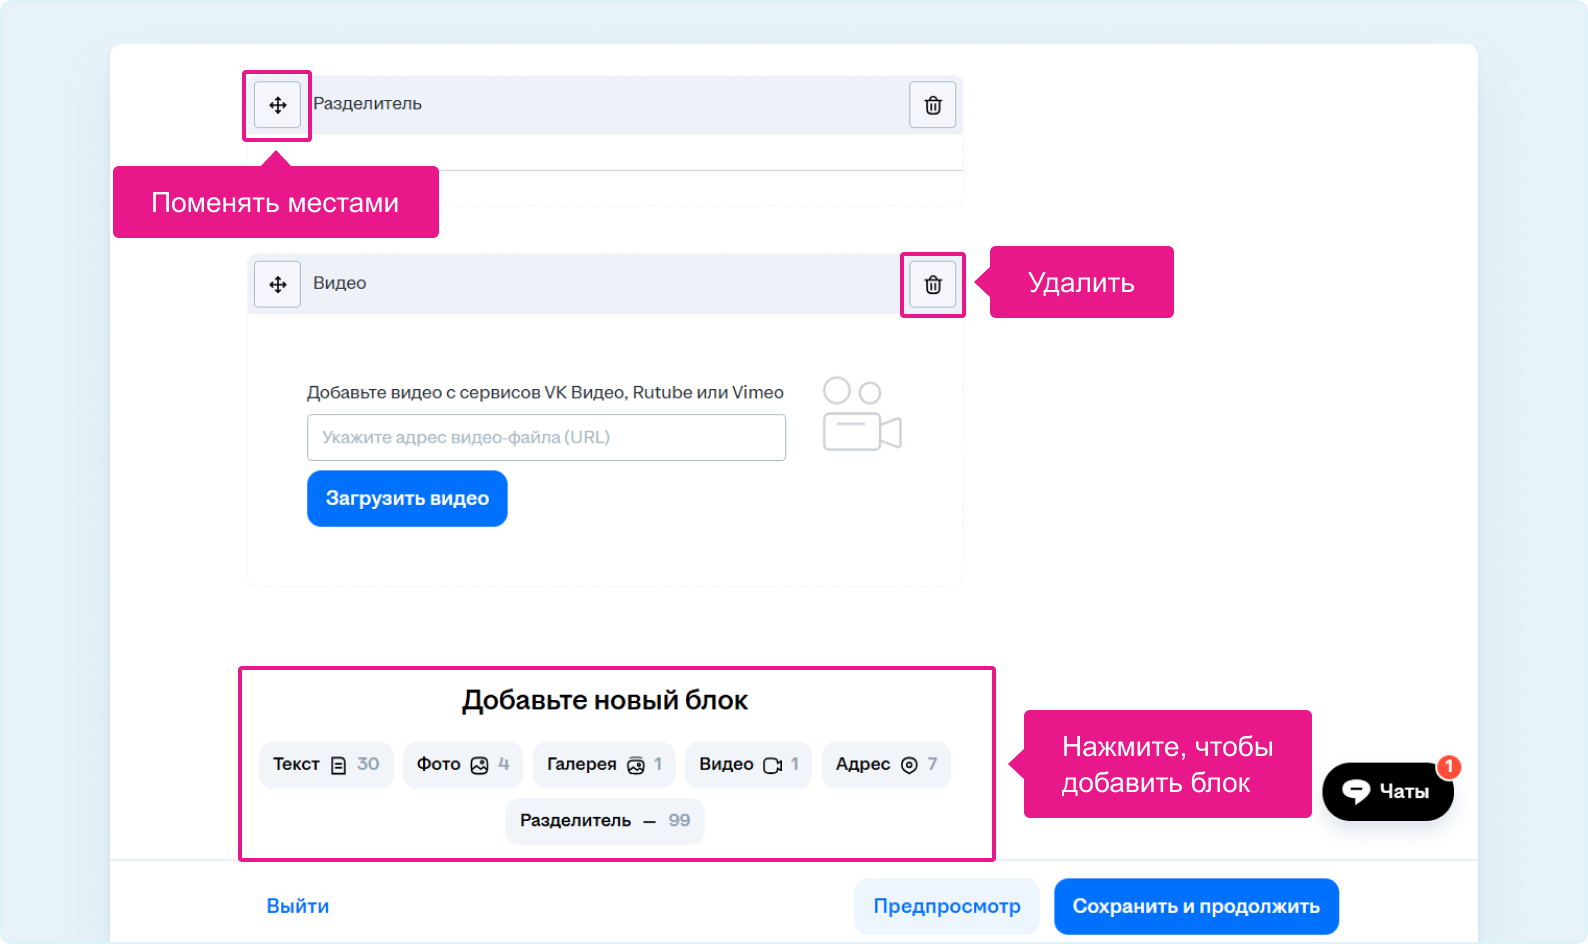Click the video camera placeholder icon
The height and width of the screenshot is (944, 1588).
tap(861, 415)
